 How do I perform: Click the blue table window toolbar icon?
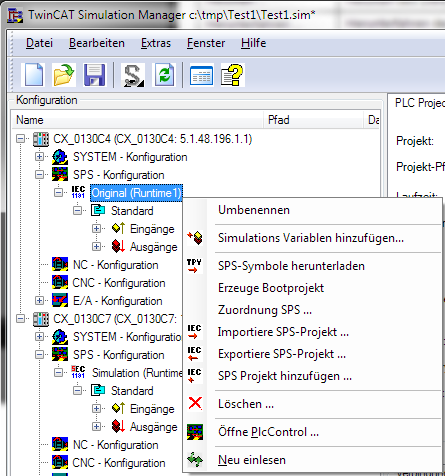(x=201, y=75)
